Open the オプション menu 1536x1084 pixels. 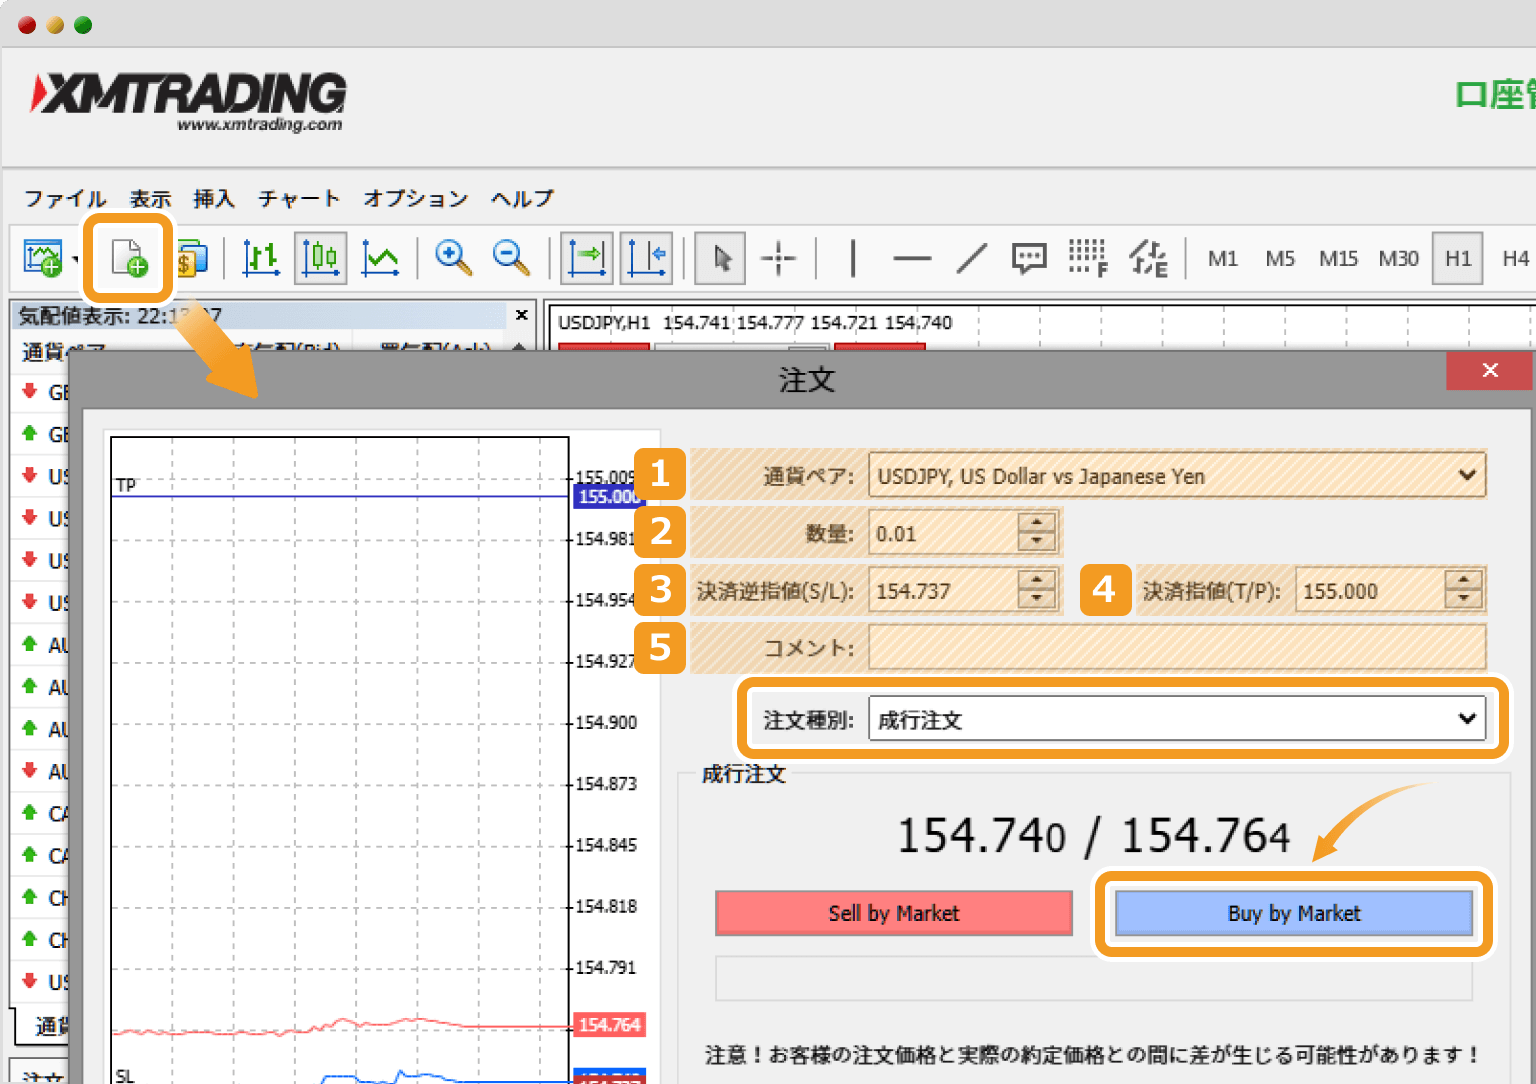(415, 198)
